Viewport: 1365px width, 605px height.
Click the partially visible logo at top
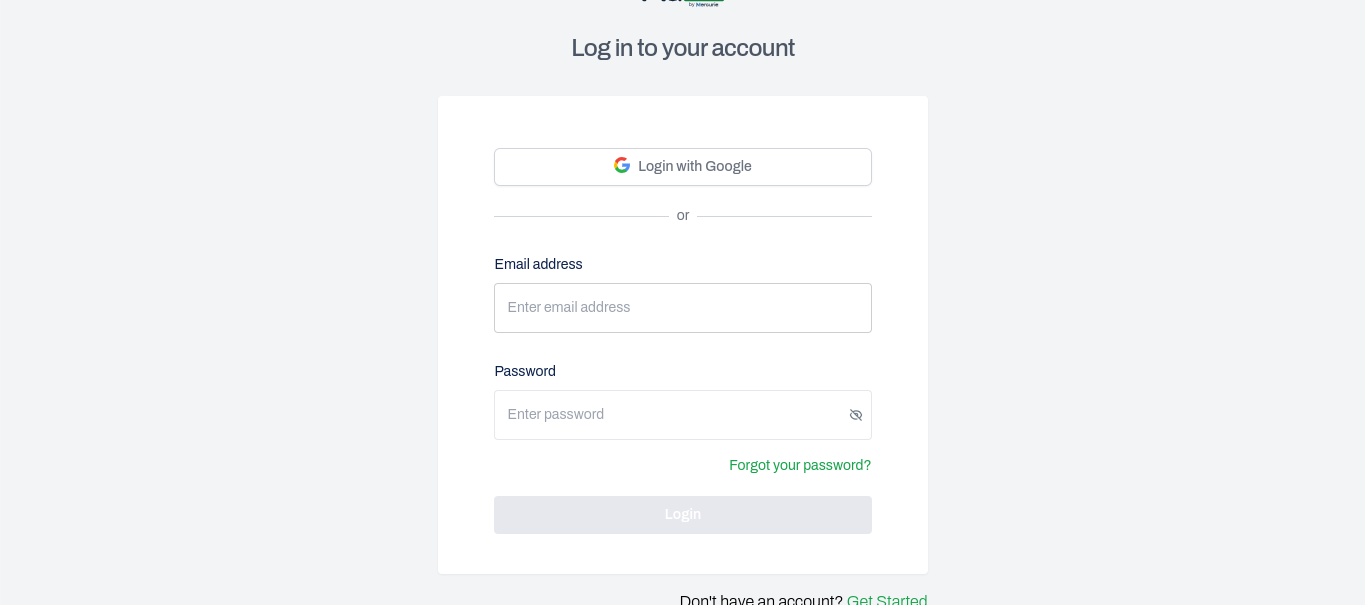coord(683,3)
